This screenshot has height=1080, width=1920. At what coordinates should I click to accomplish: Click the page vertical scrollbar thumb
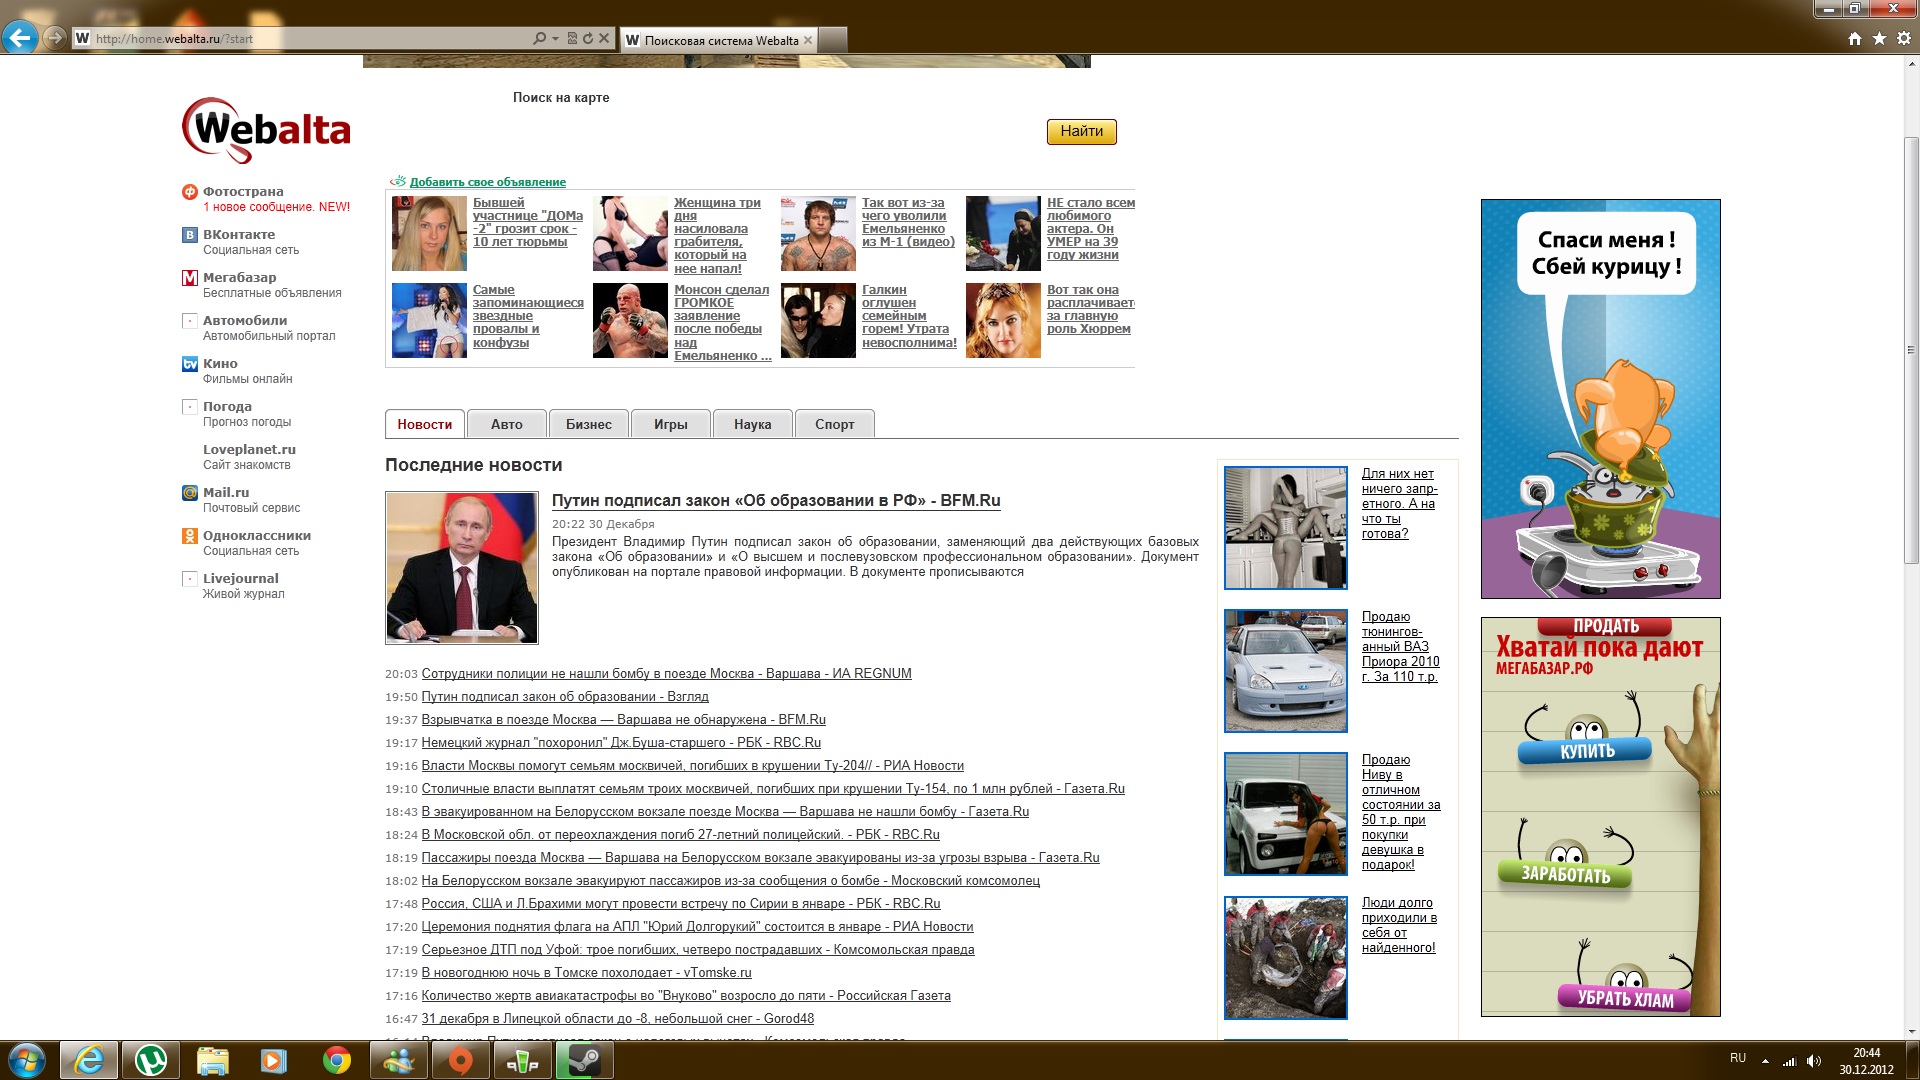coord(1911,350)
